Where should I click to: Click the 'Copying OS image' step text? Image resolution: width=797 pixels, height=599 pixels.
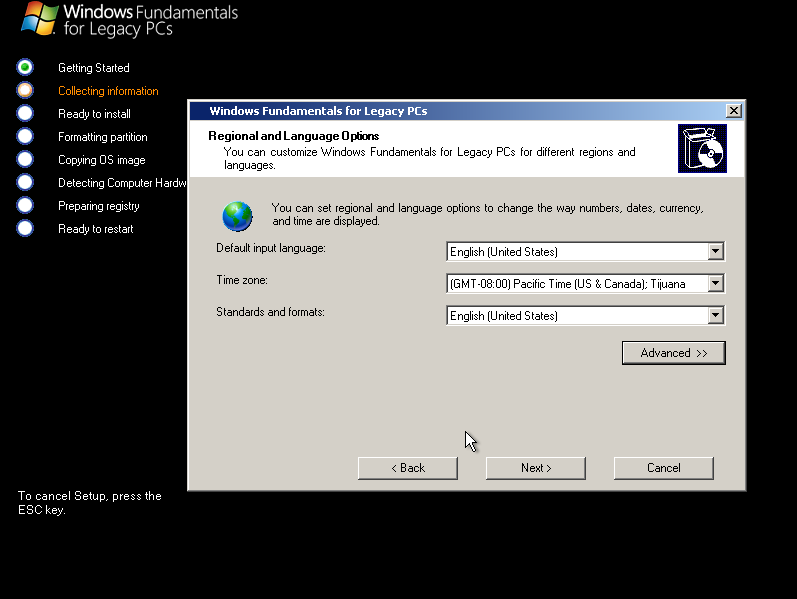coord(102,160)
